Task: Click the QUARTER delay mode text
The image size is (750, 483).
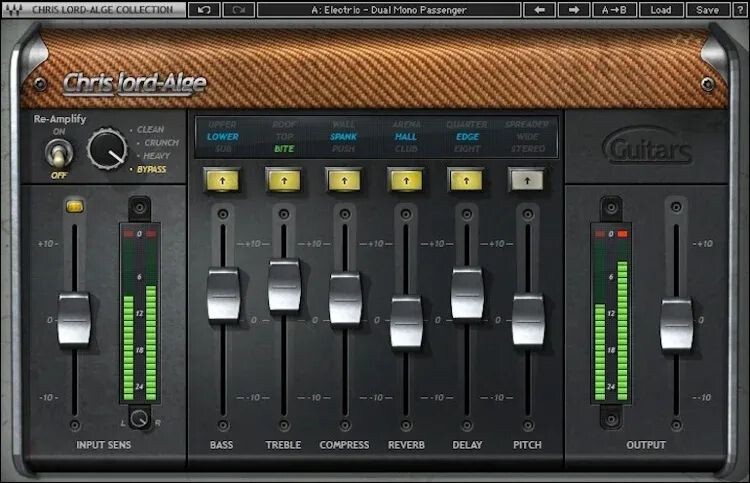Action: tap(467, 125)
